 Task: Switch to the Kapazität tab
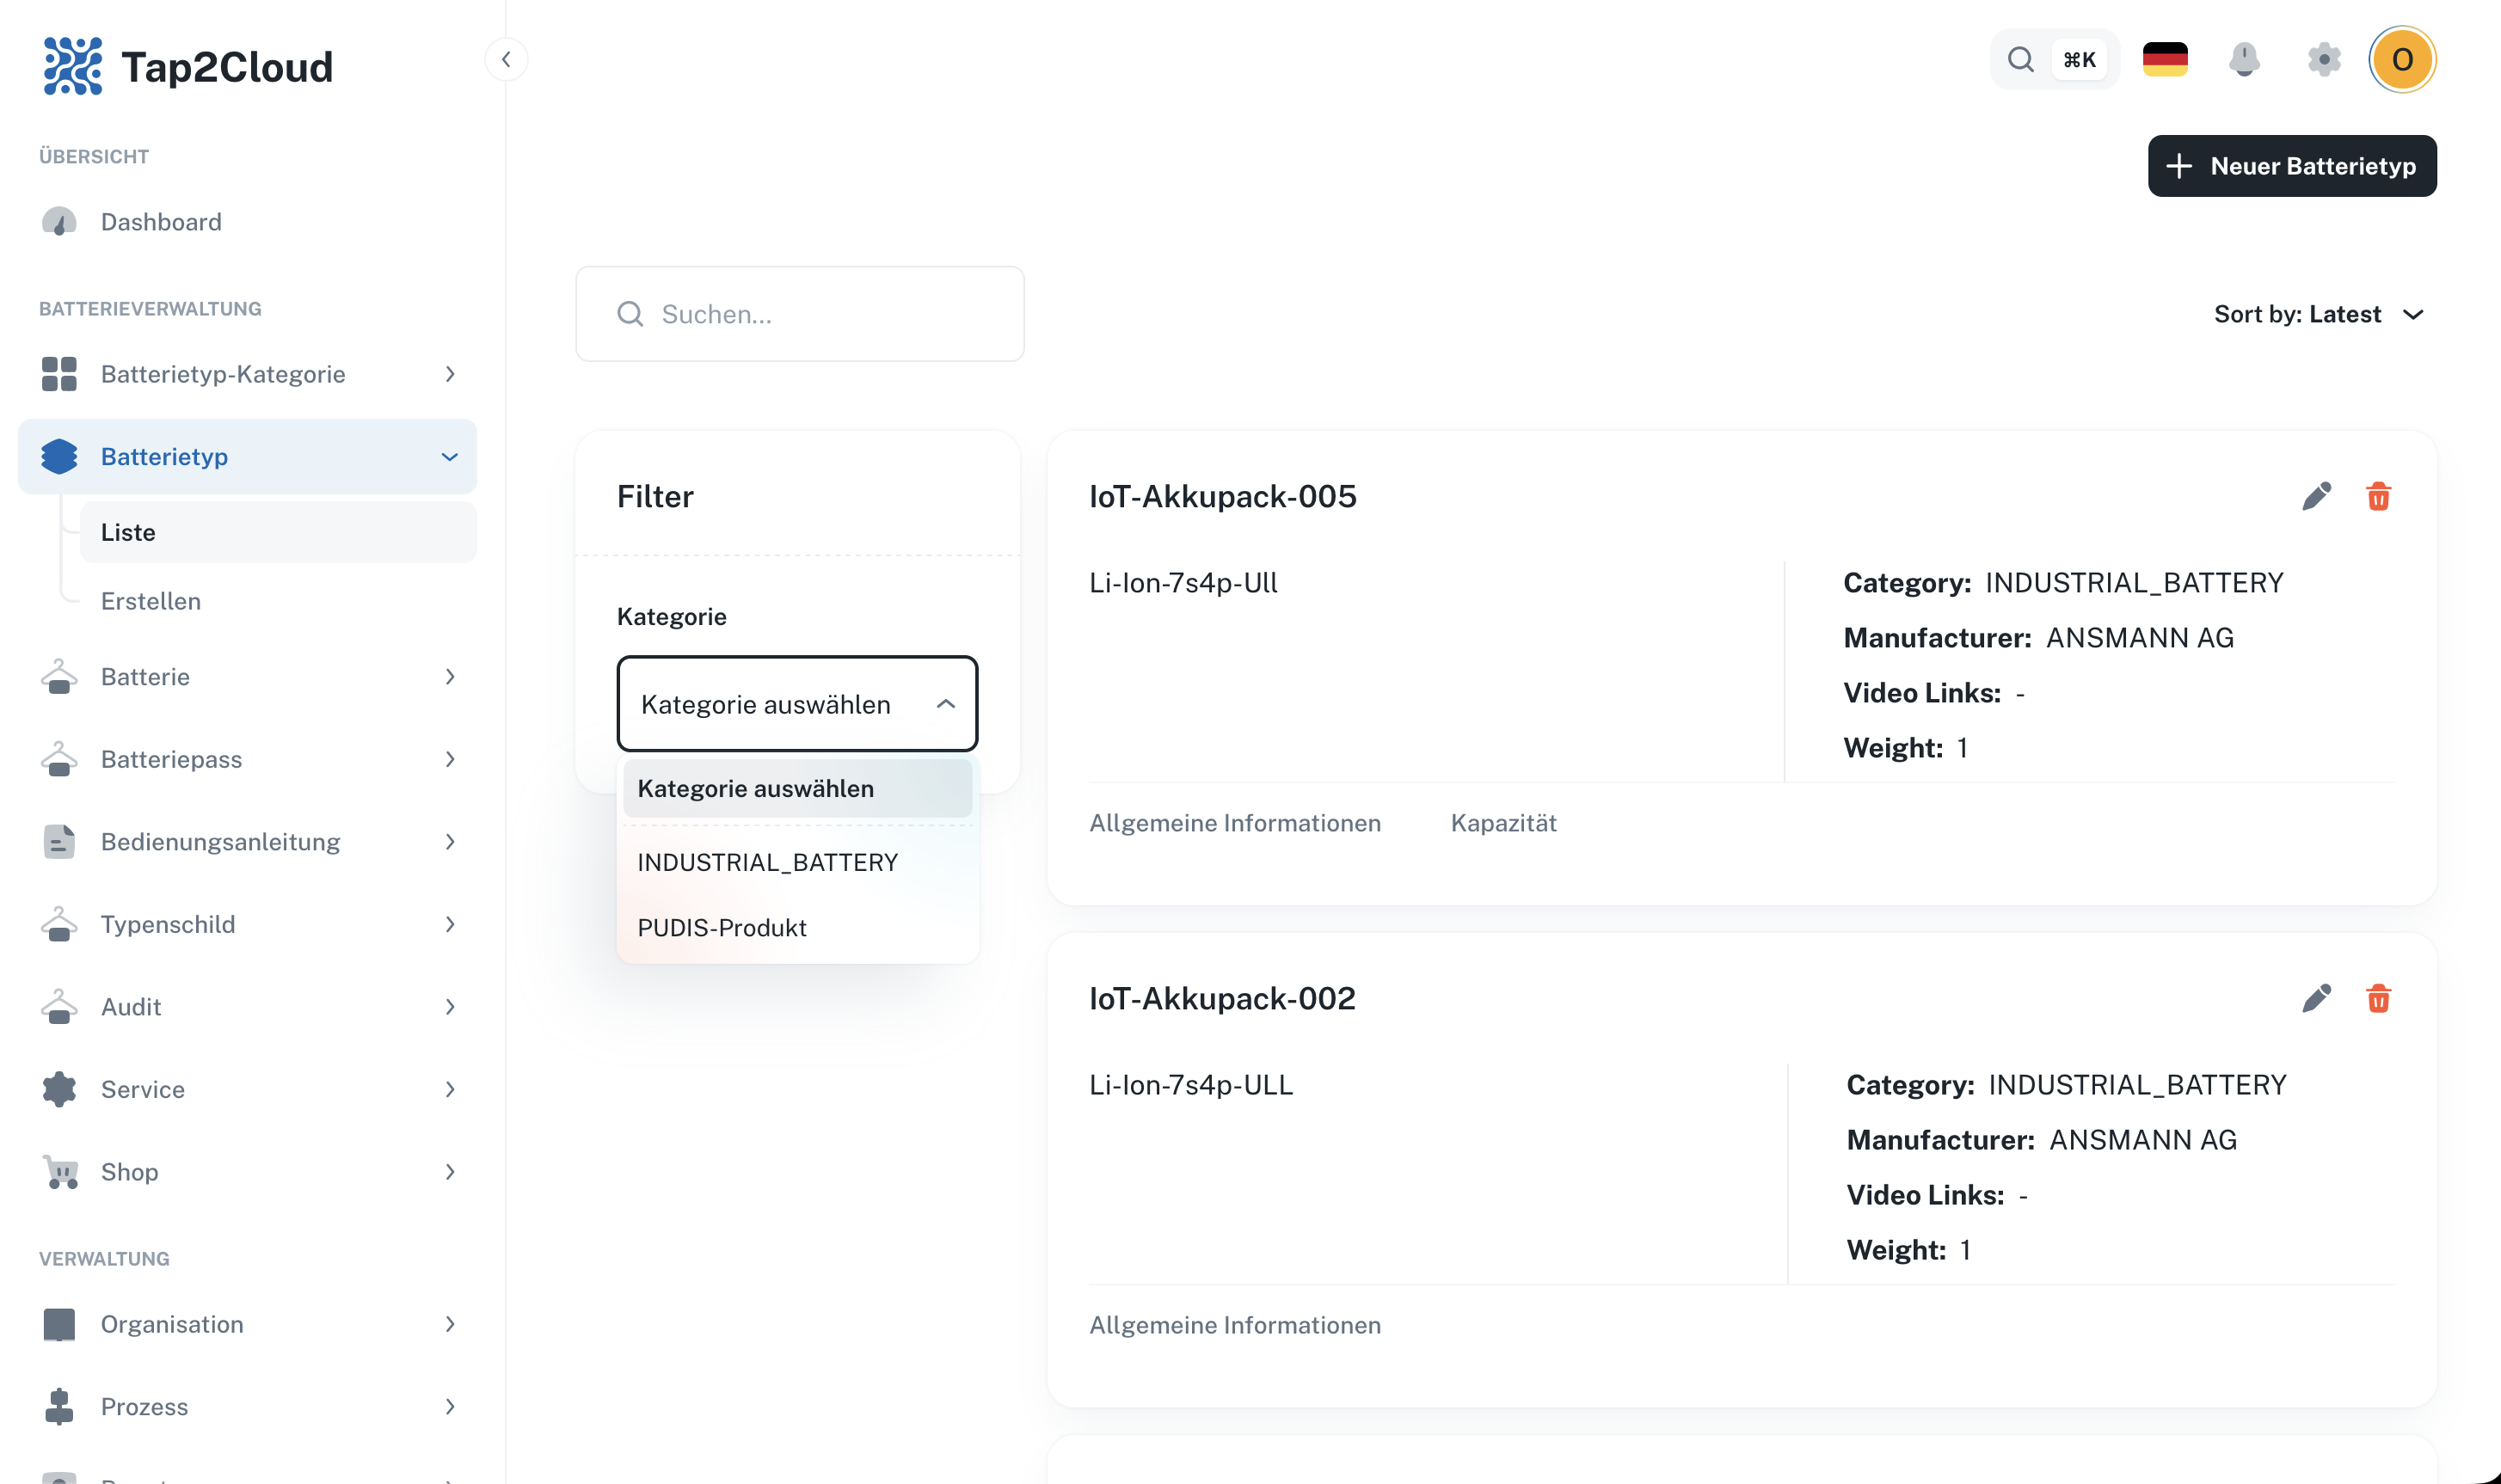1504,823
